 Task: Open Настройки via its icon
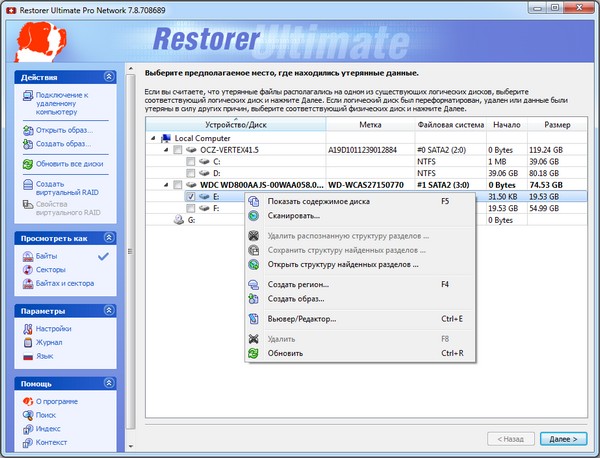[x=28, y=329]
